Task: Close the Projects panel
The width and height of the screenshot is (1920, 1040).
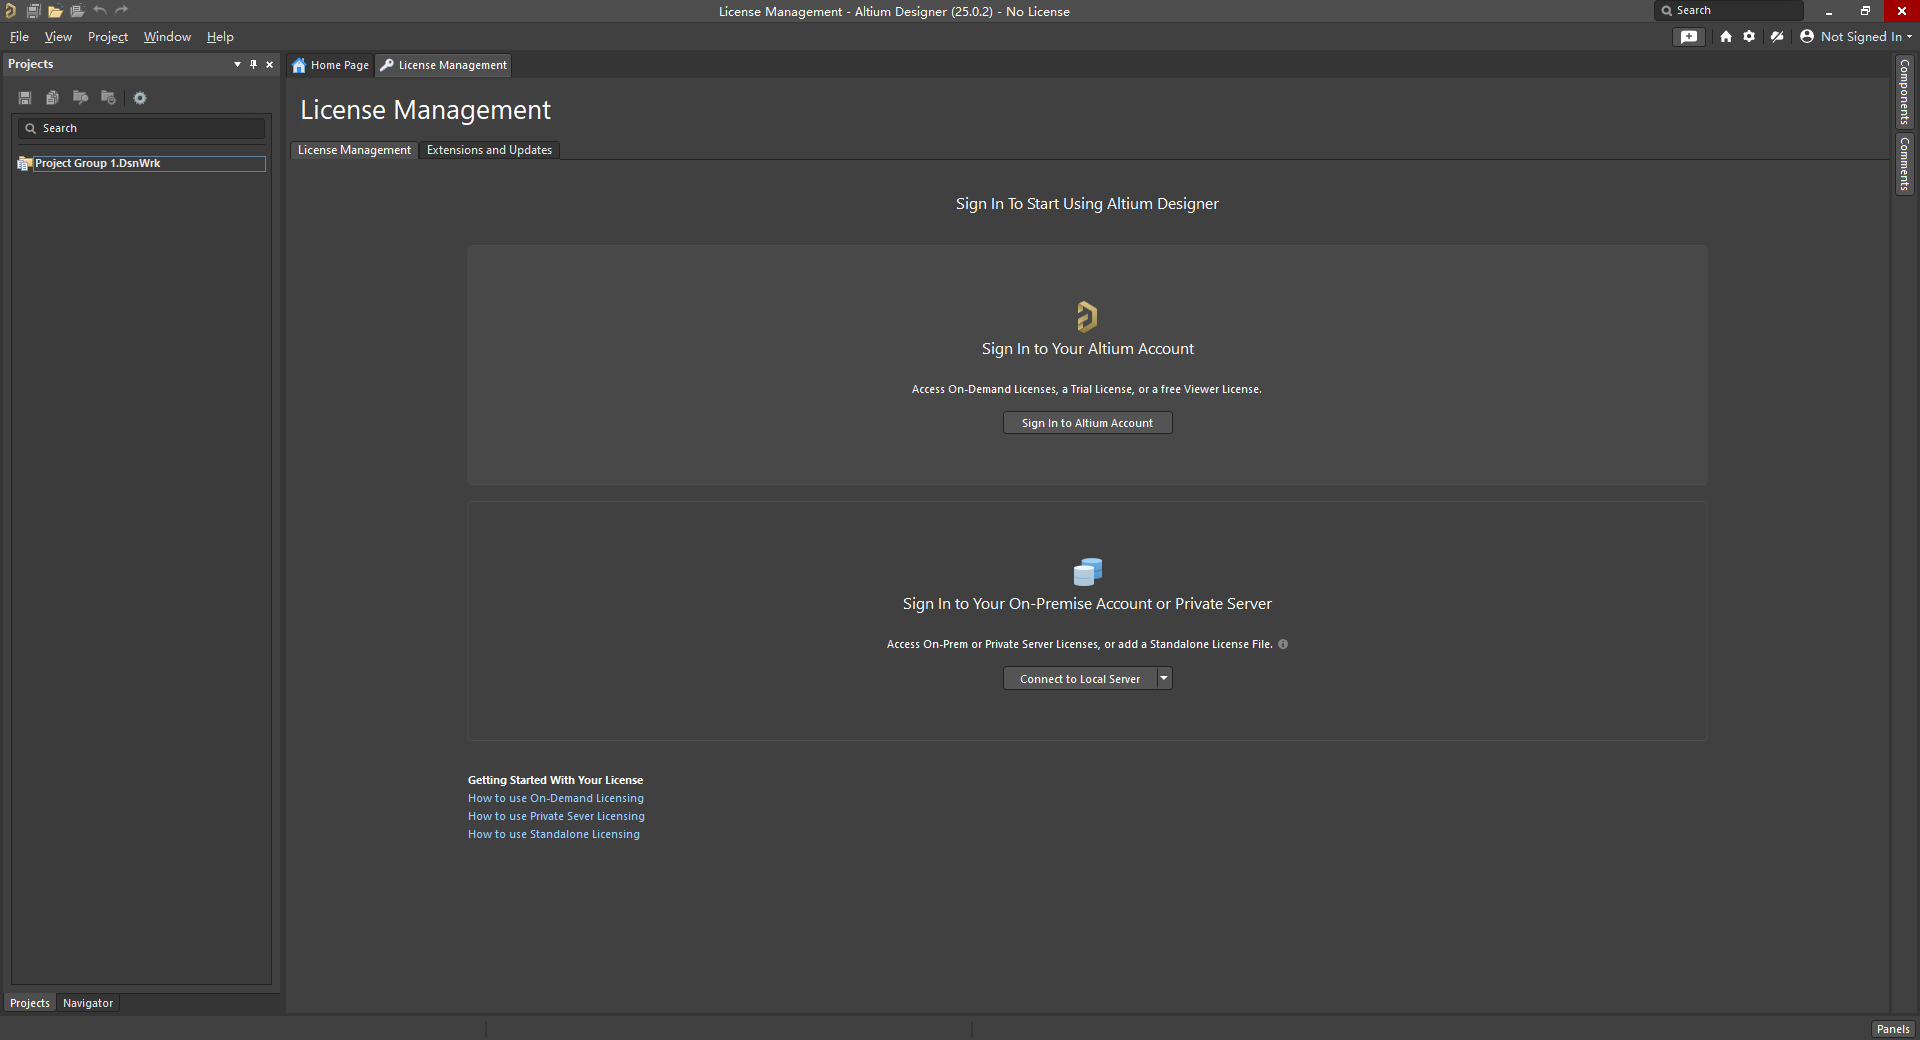Action: 269,64
